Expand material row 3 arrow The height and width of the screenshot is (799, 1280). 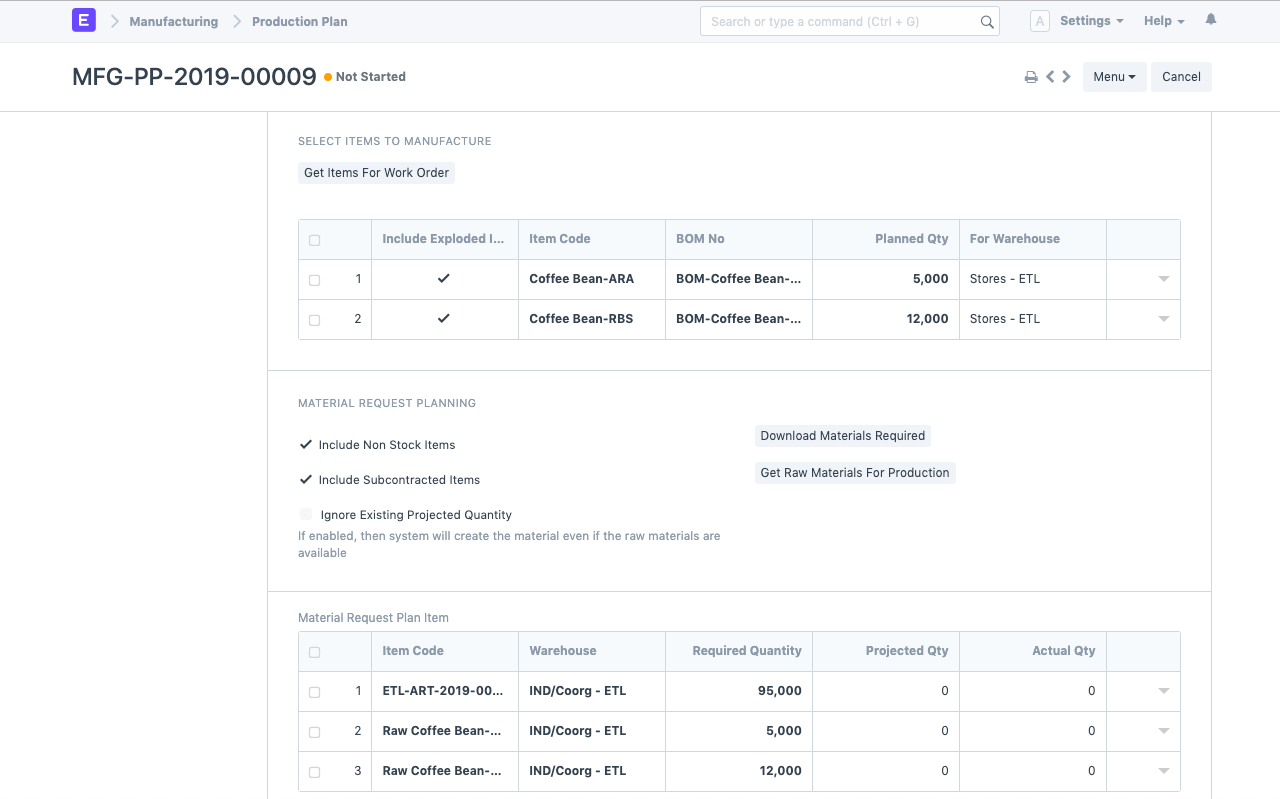click(1163, 771)
